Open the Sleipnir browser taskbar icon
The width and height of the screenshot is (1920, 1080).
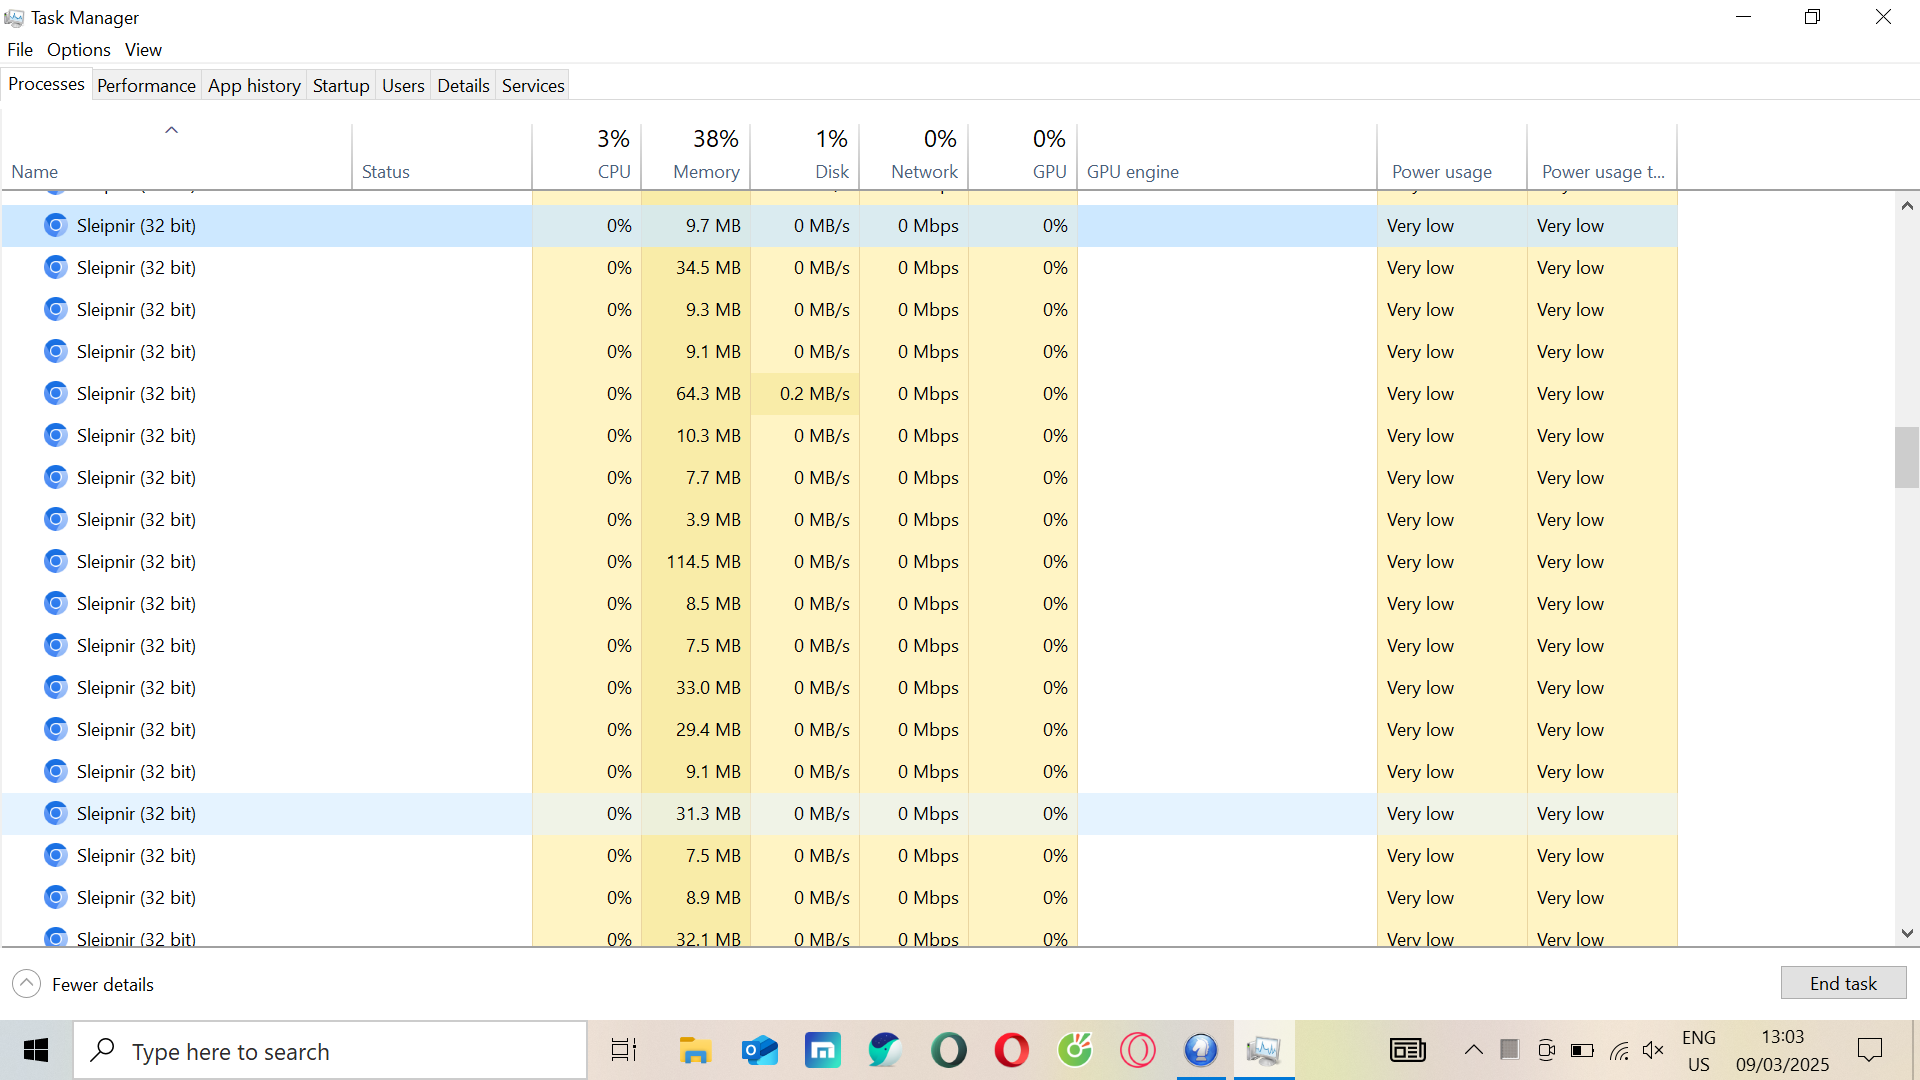1200,1051
